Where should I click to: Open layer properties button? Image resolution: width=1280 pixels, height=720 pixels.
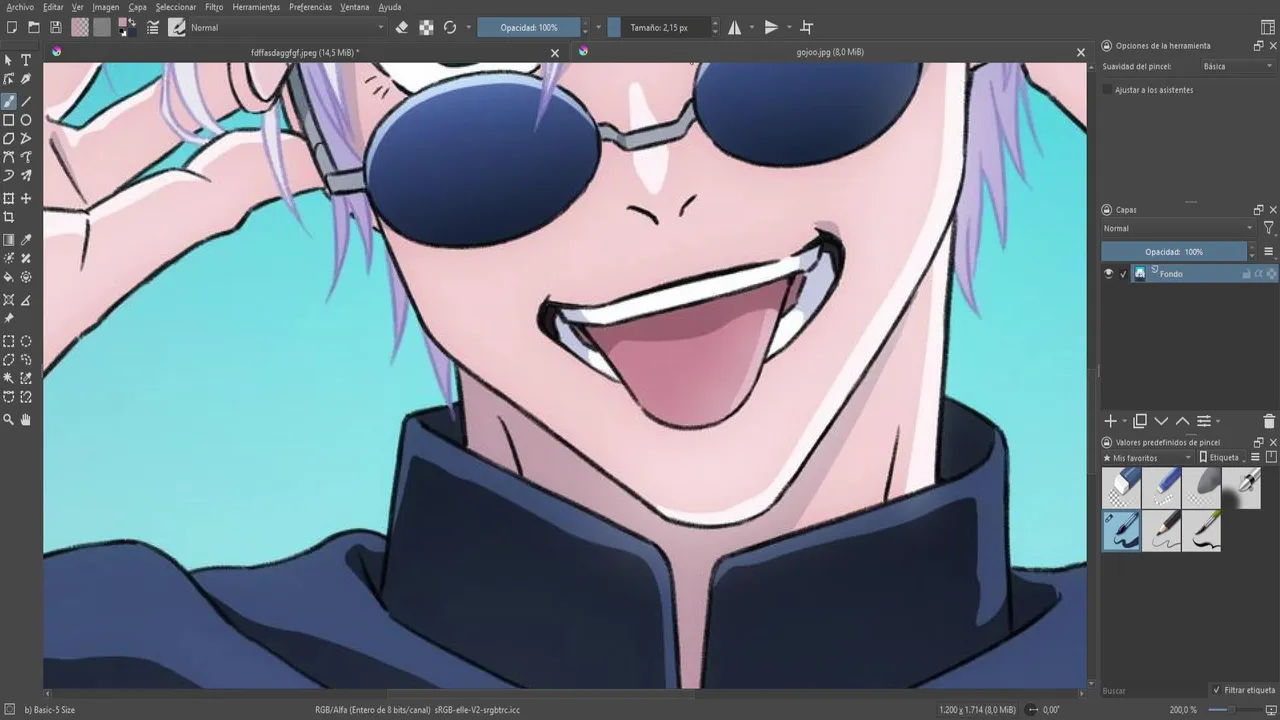click(x=1204, y=421)
